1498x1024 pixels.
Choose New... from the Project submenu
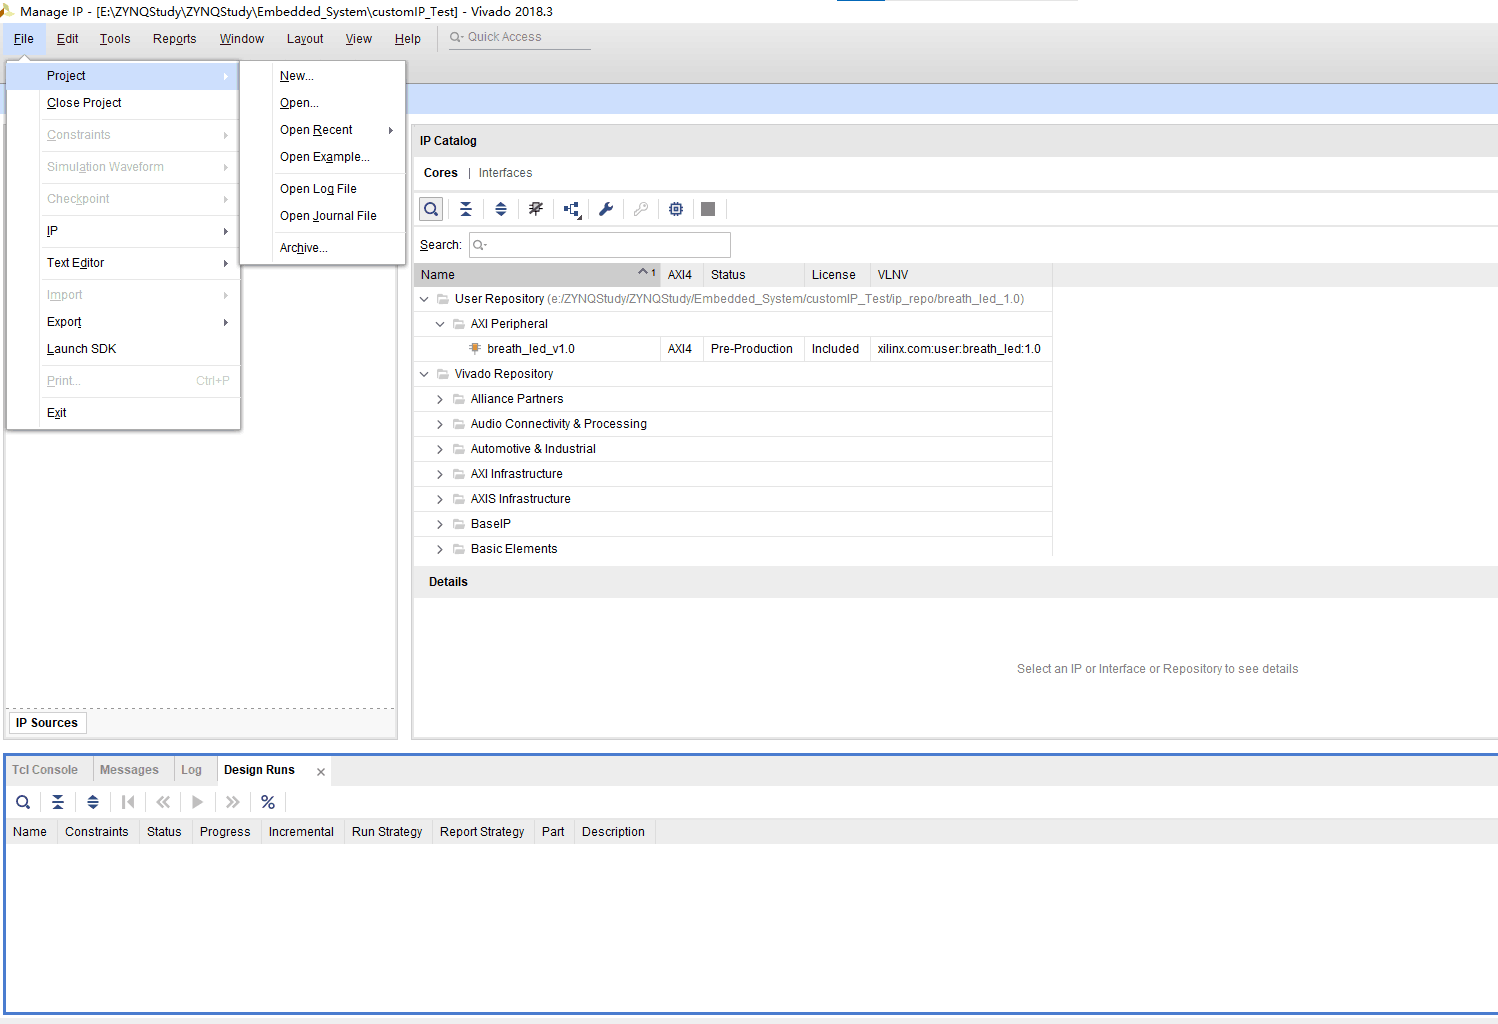click(x=323, y=76)
